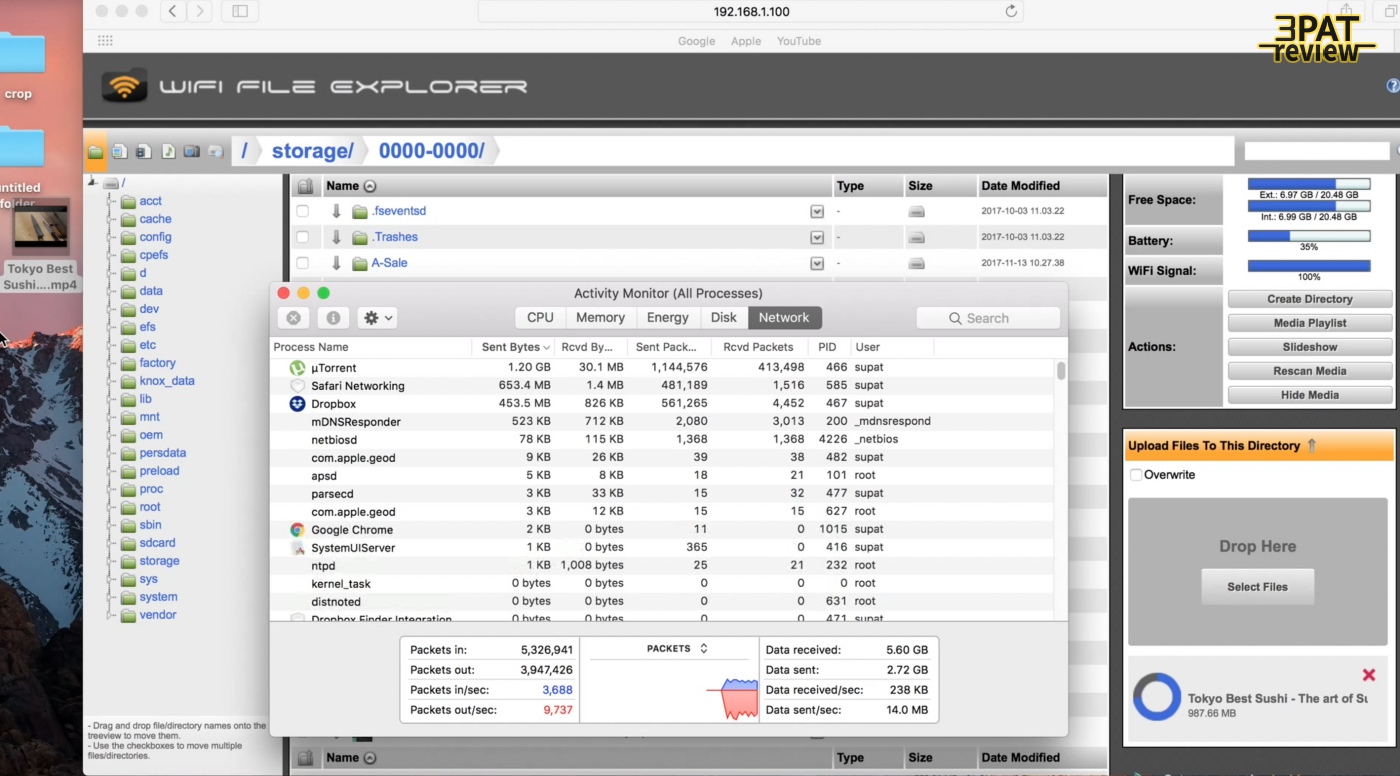Image resolution: width=1400 pixels, height=776 pixels.
Task: Collapse the root tree node
Action: (x=92, y=182)
